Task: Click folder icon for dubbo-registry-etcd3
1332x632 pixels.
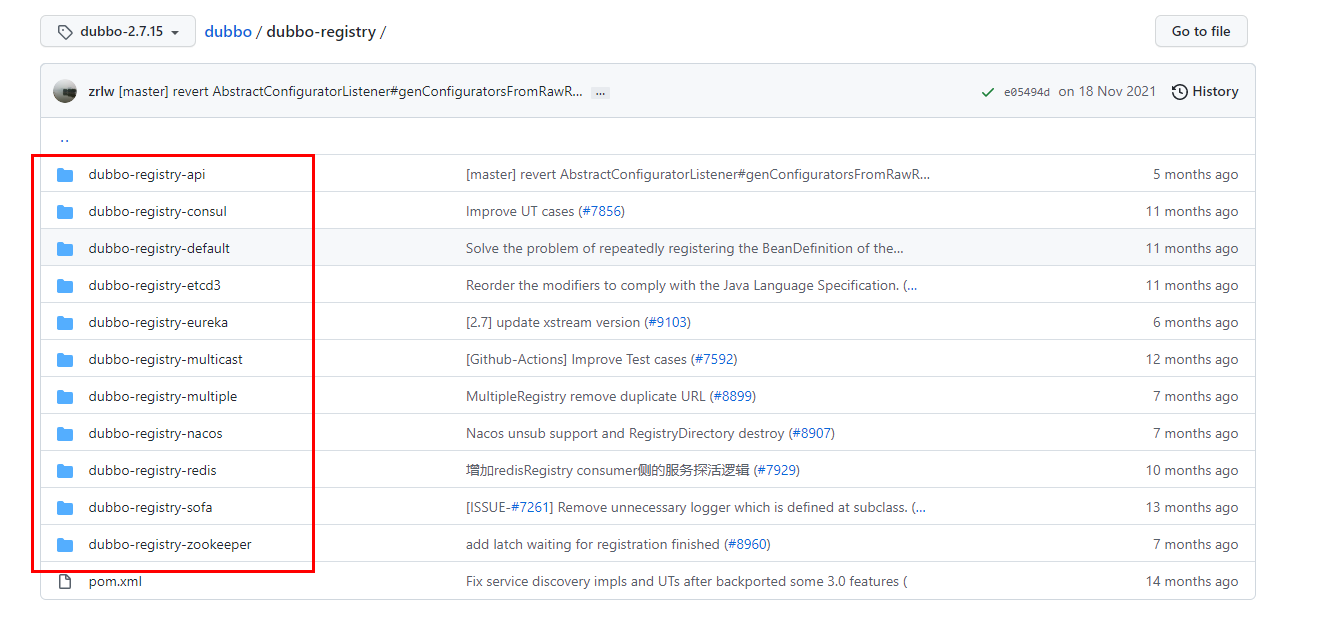Action: [65, 286]
